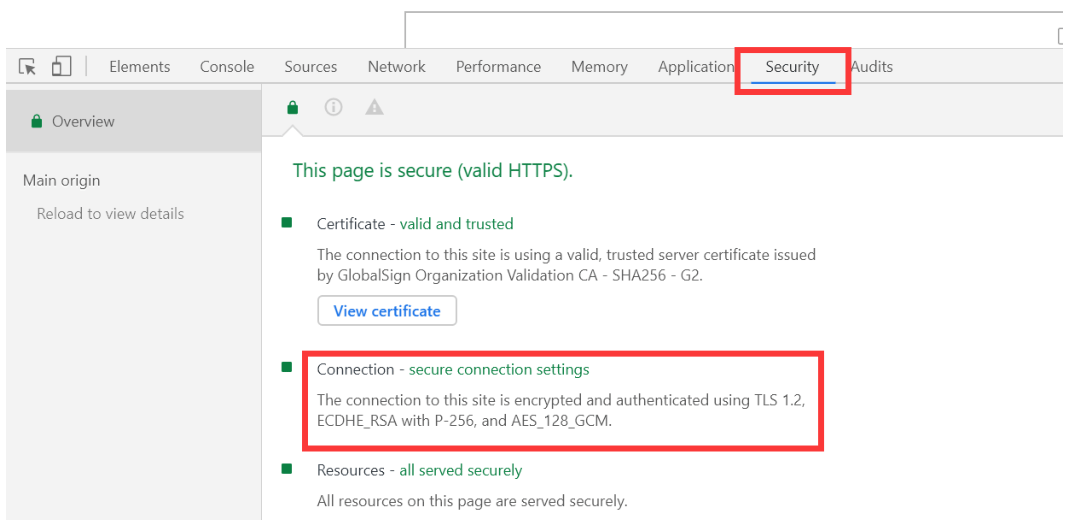Open the Performance tab
Screen dimensions: 1069x520
(x=498, y=67)
